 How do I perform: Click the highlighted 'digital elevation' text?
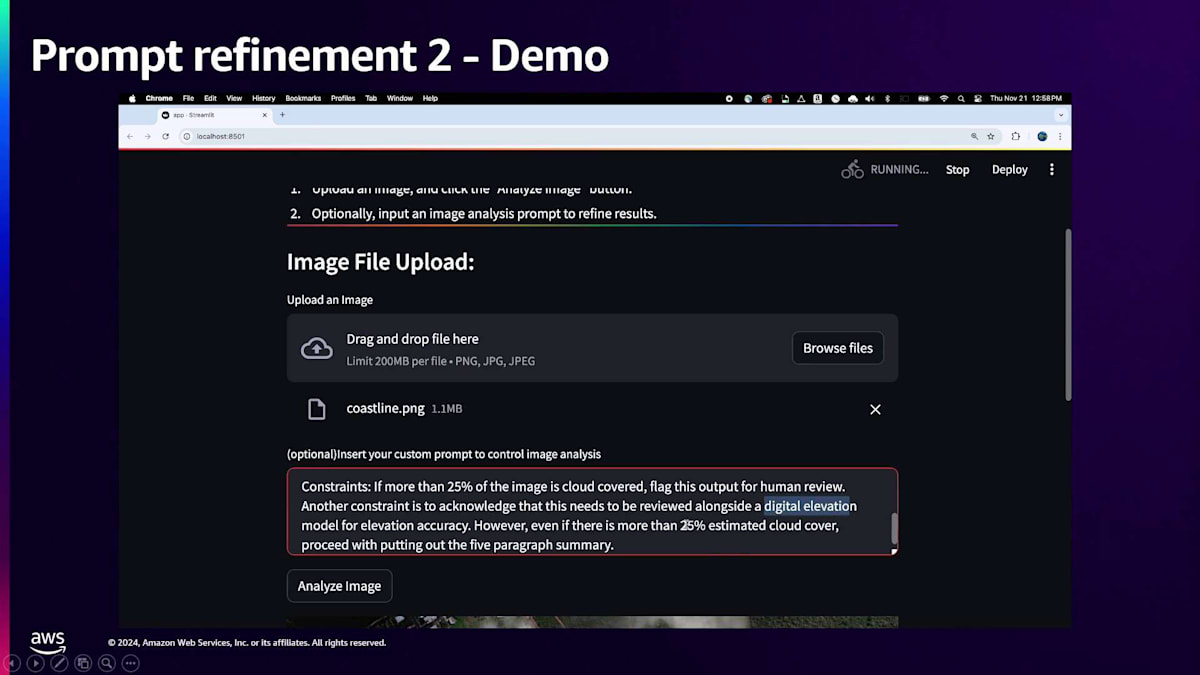pos(807,506)
